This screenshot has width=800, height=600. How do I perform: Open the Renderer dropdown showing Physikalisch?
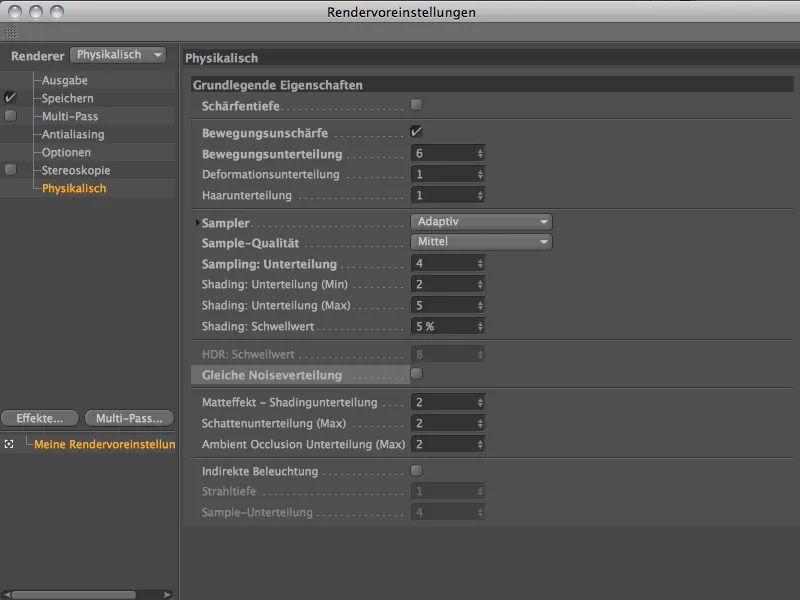point(119,55)
